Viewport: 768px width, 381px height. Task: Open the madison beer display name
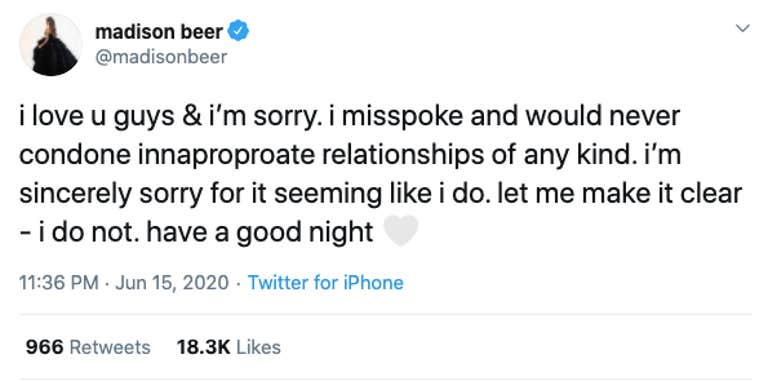coord(160,32)
